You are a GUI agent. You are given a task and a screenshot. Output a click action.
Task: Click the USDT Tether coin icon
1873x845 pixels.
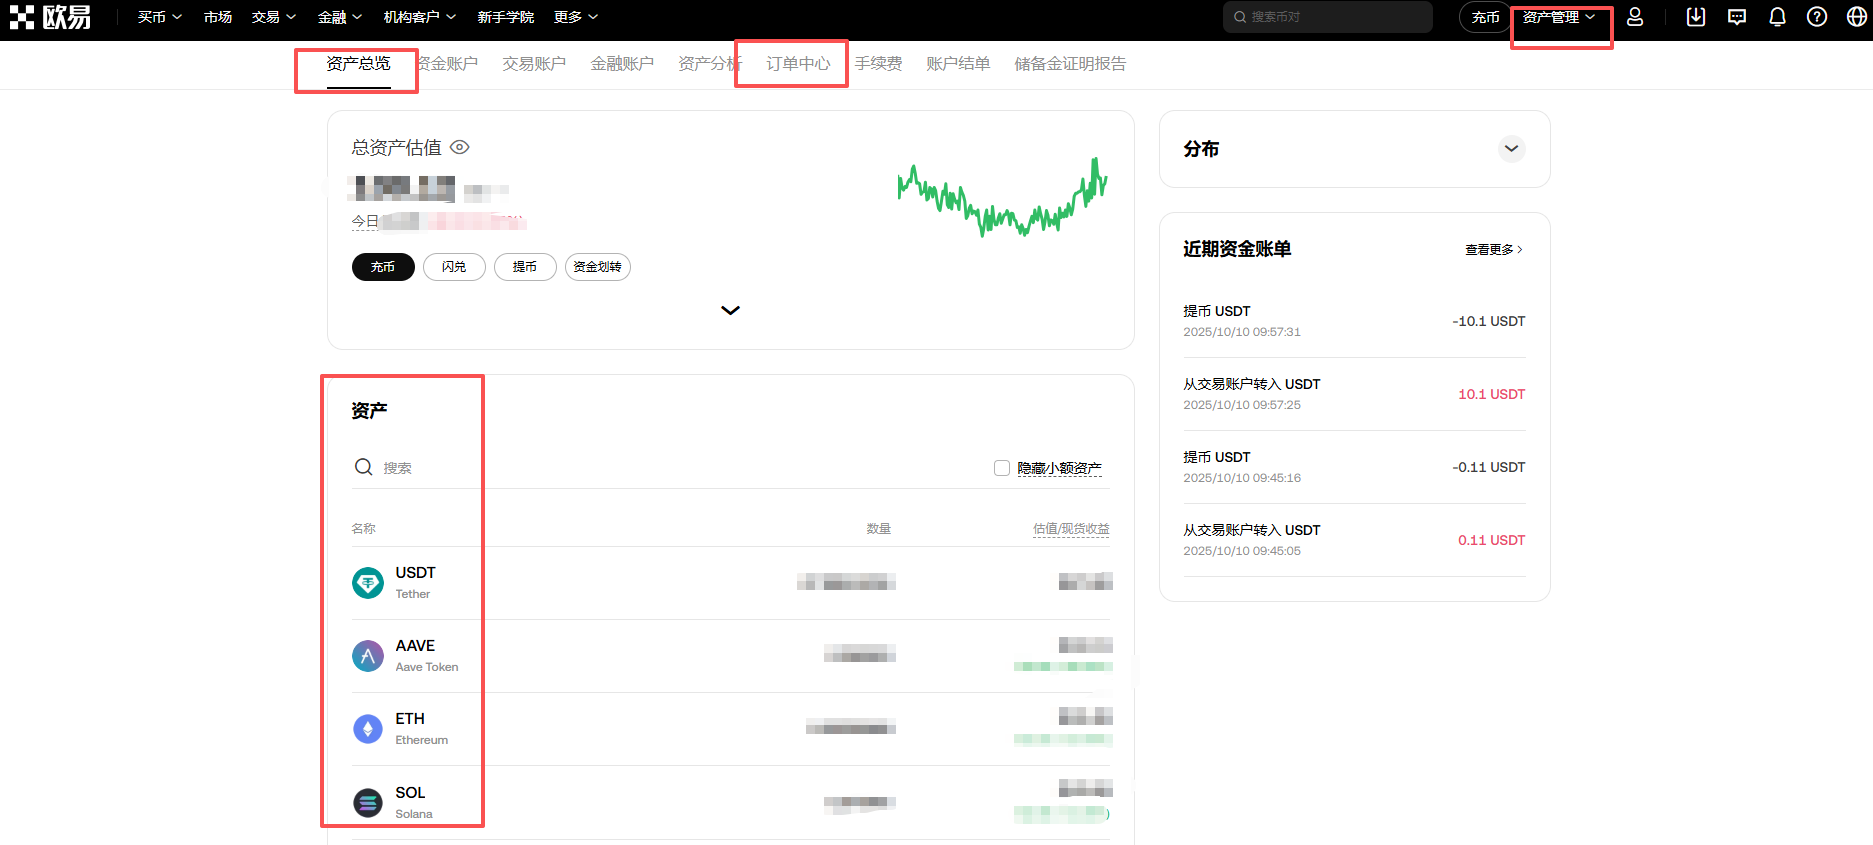coord(368,582)
